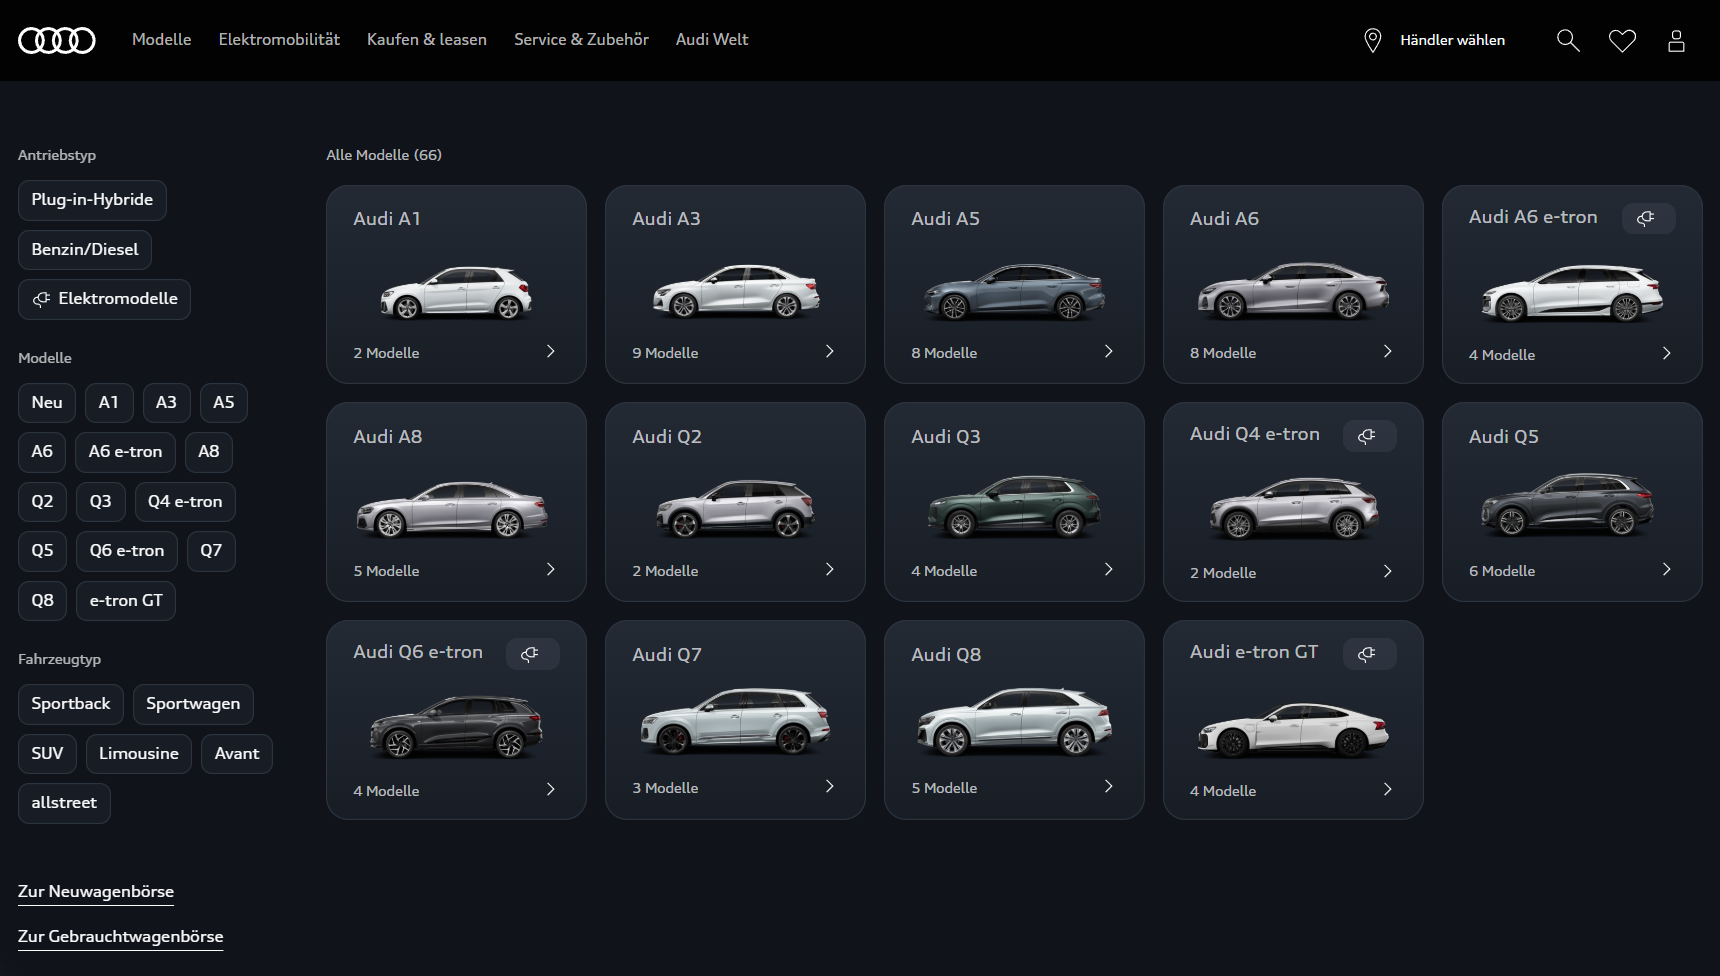Toggle the Plug-in-Hybride filter
This screenshot has height=976, width=1720.
click(x=92, y=200)
